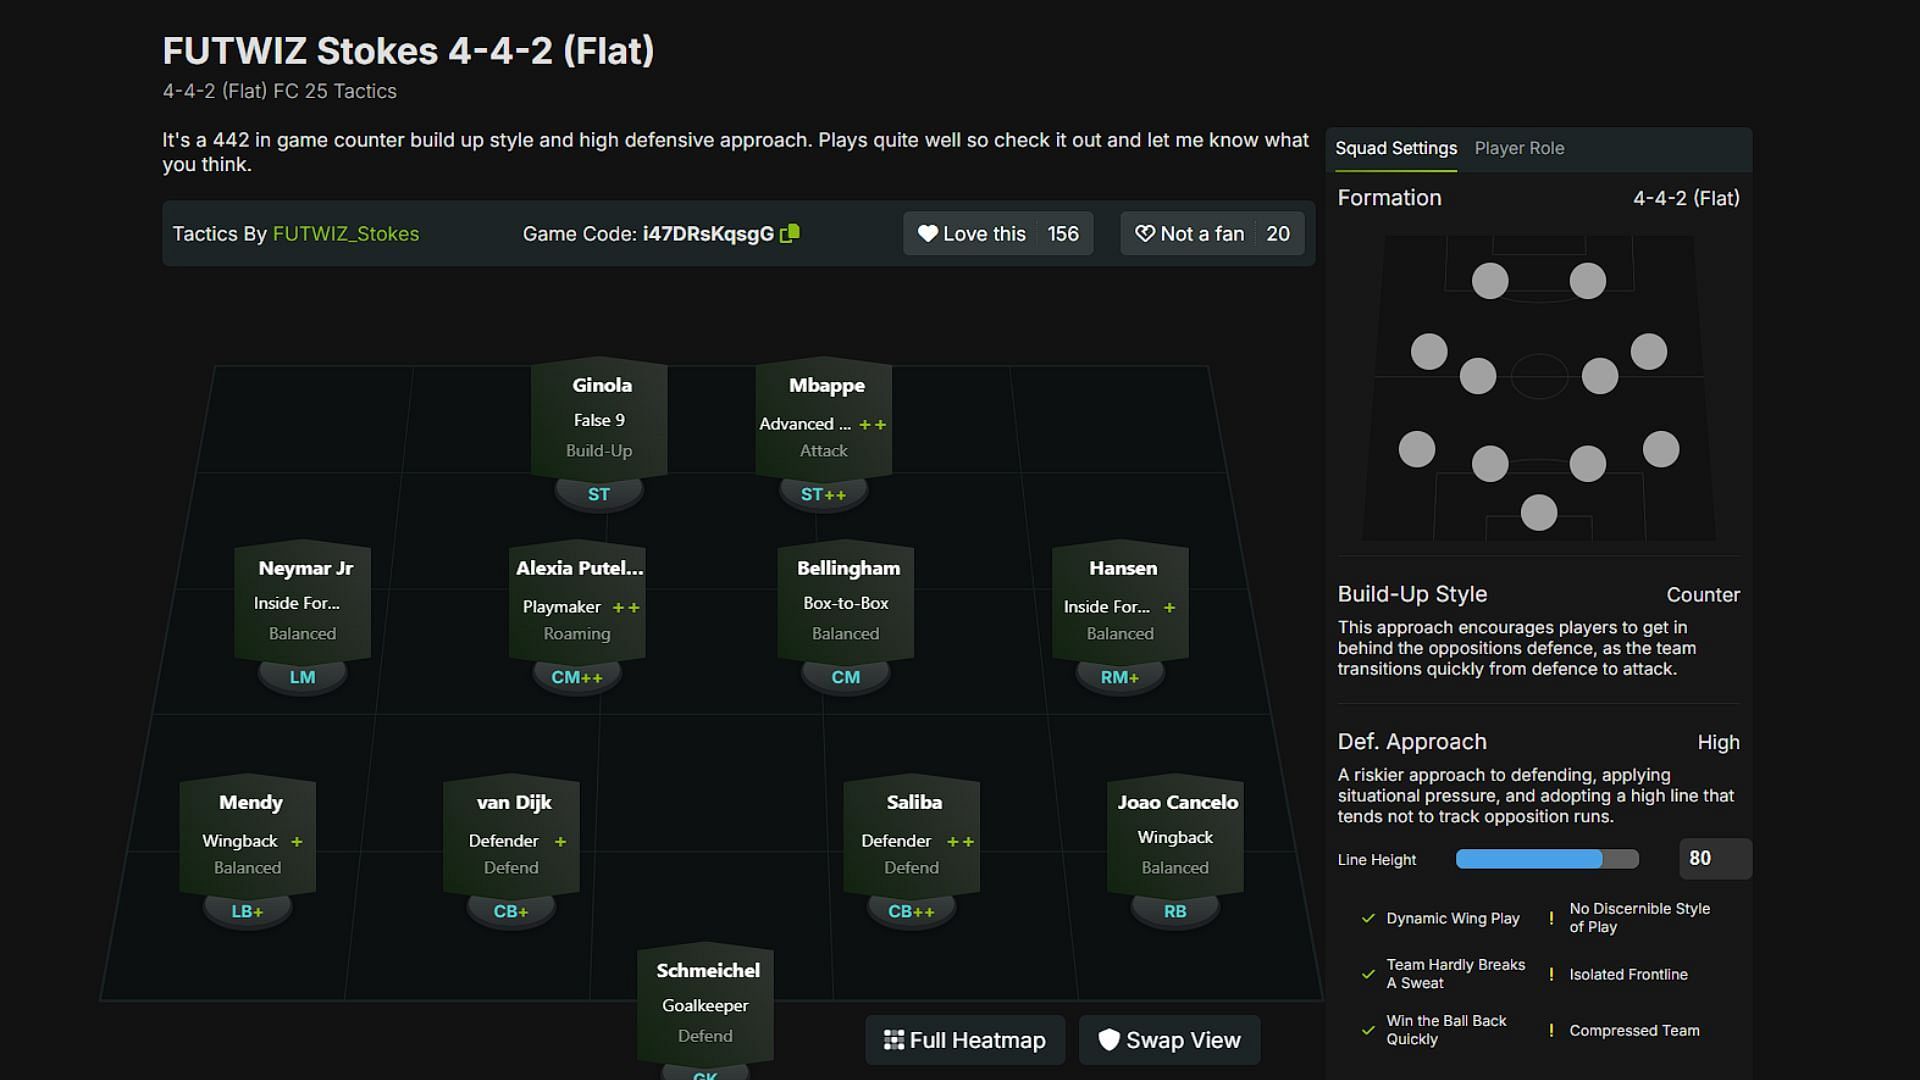Click the Dynamic Wing Play checkmark icon
Screen dimensions: 1920x1080
pos(1368,918)
